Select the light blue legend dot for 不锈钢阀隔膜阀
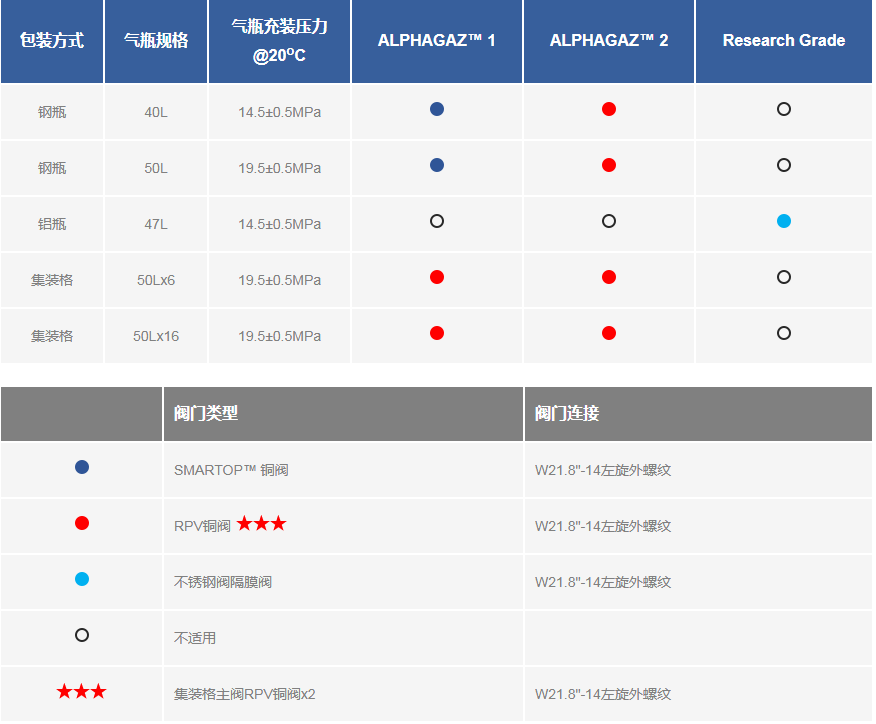This screenshot has width=876, height=724. point(82,579)
